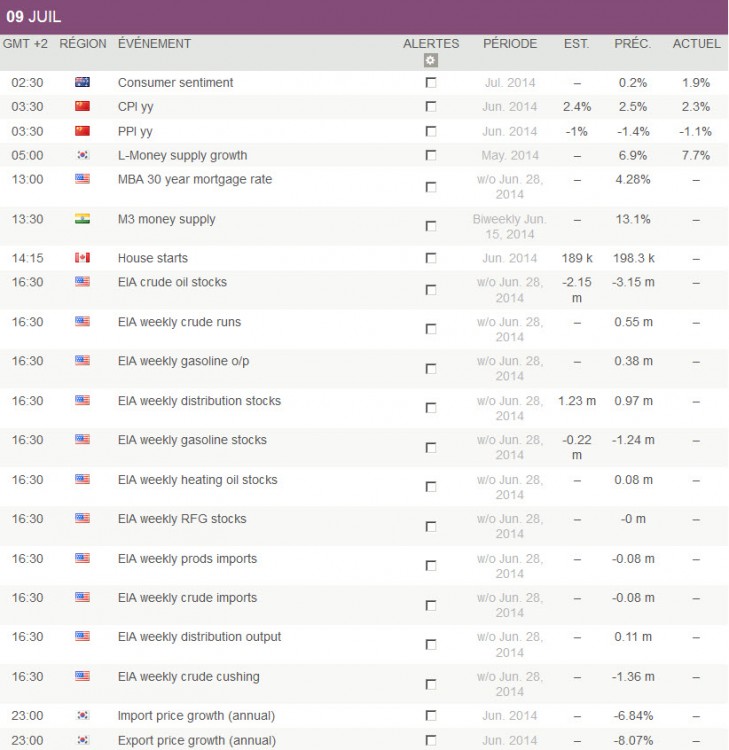This screenshot has height=750, width=729.
Task: Click the India flag beside M3 money supply
Action: [x=82, y=219]
